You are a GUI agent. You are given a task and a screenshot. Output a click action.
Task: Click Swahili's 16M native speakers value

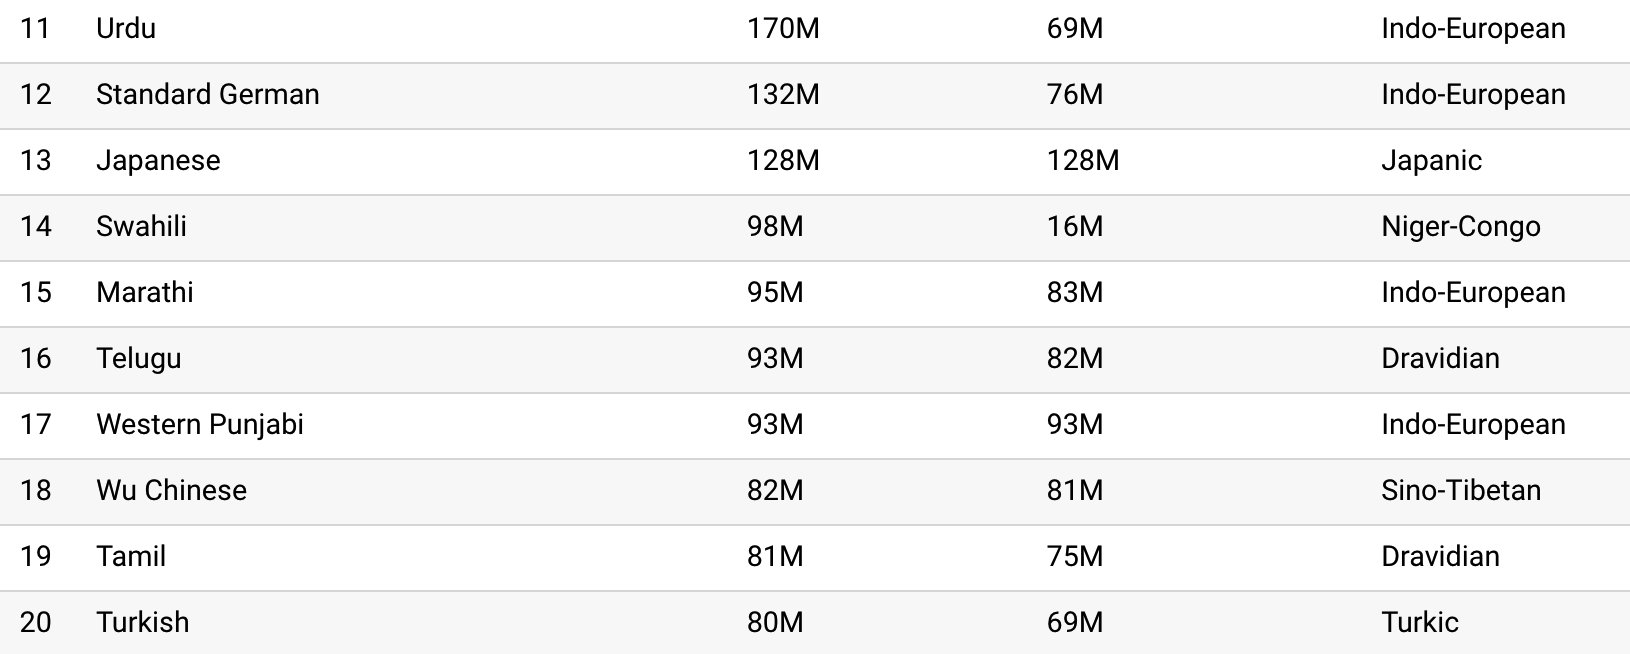pos(1075,226)
